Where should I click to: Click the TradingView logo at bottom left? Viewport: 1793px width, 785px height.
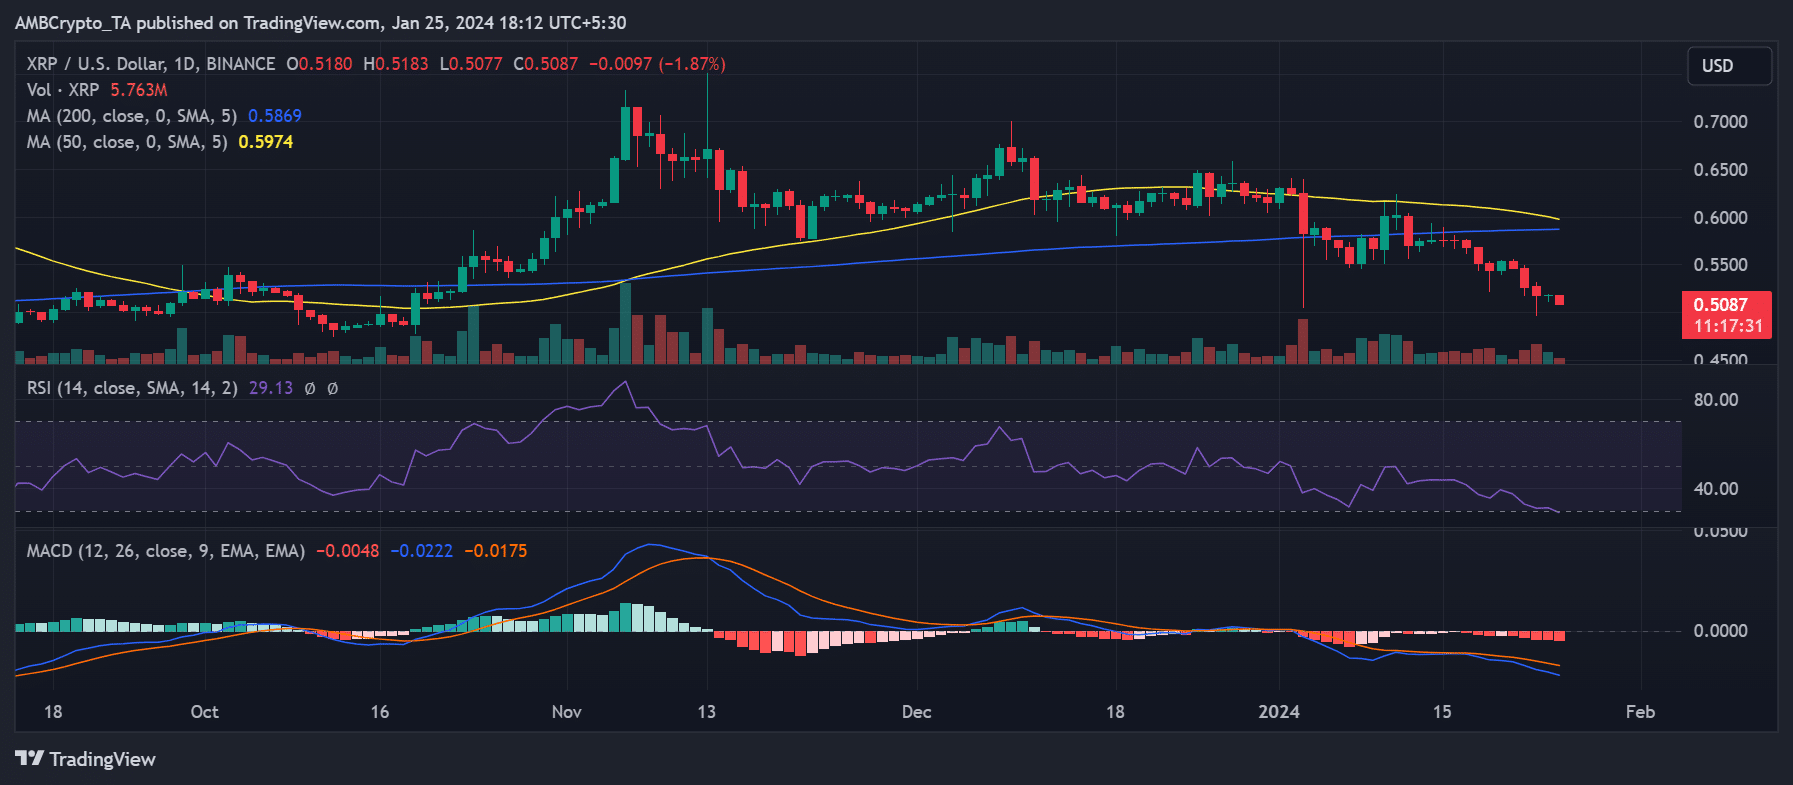click(86, 759)
